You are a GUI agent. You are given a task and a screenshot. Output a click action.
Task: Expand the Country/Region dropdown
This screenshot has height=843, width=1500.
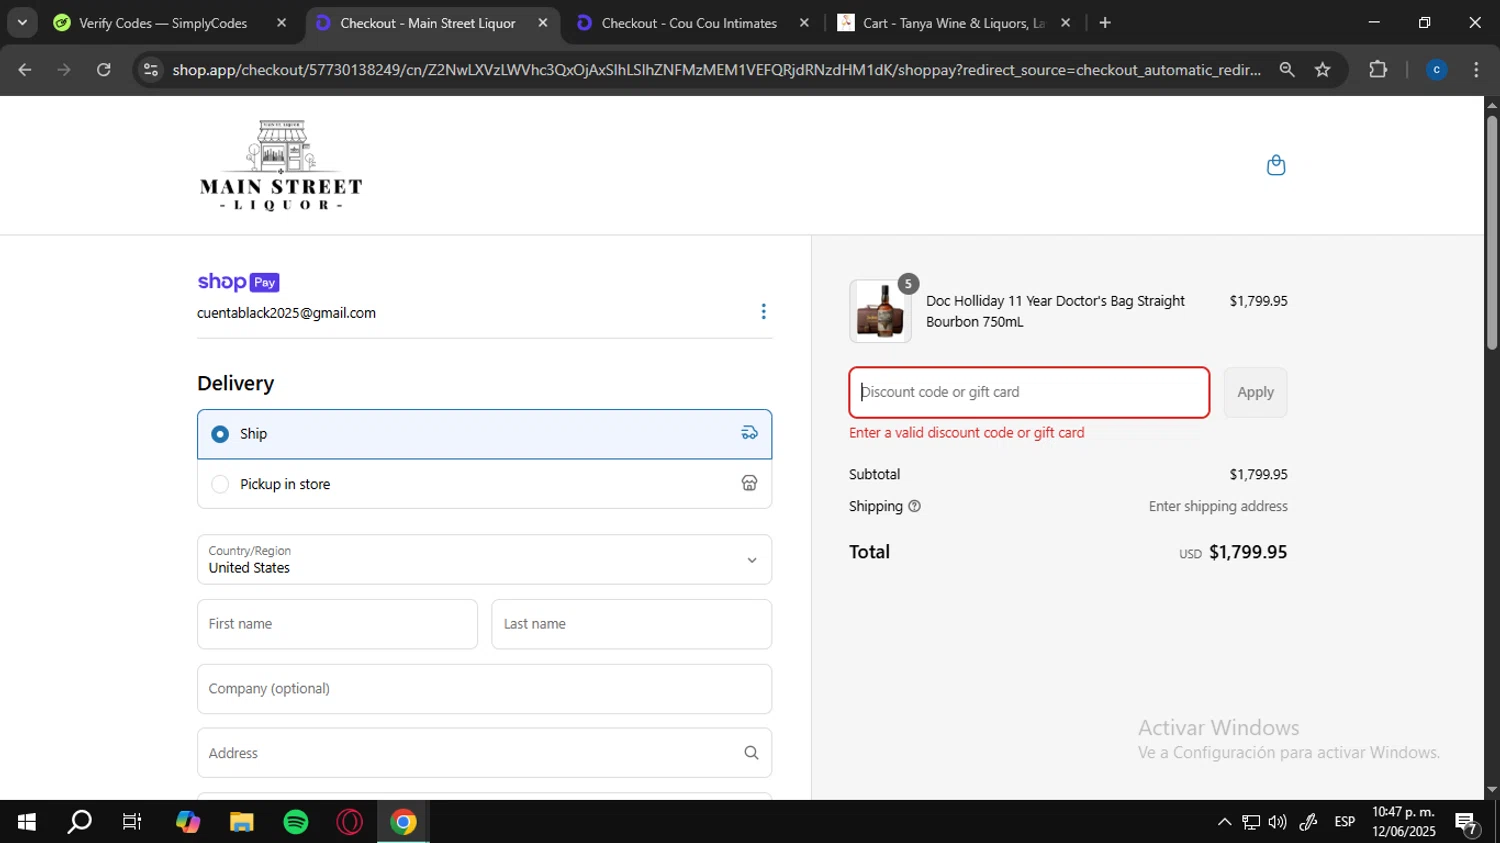tap(484, 560)
